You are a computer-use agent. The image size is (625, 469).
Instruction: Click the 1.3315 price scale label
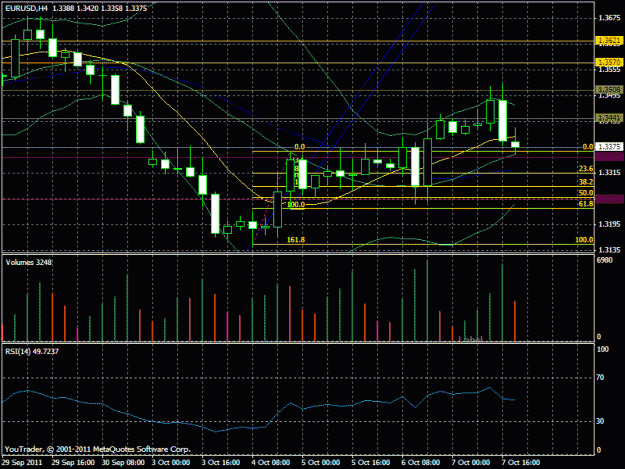(x=609, y=173)
